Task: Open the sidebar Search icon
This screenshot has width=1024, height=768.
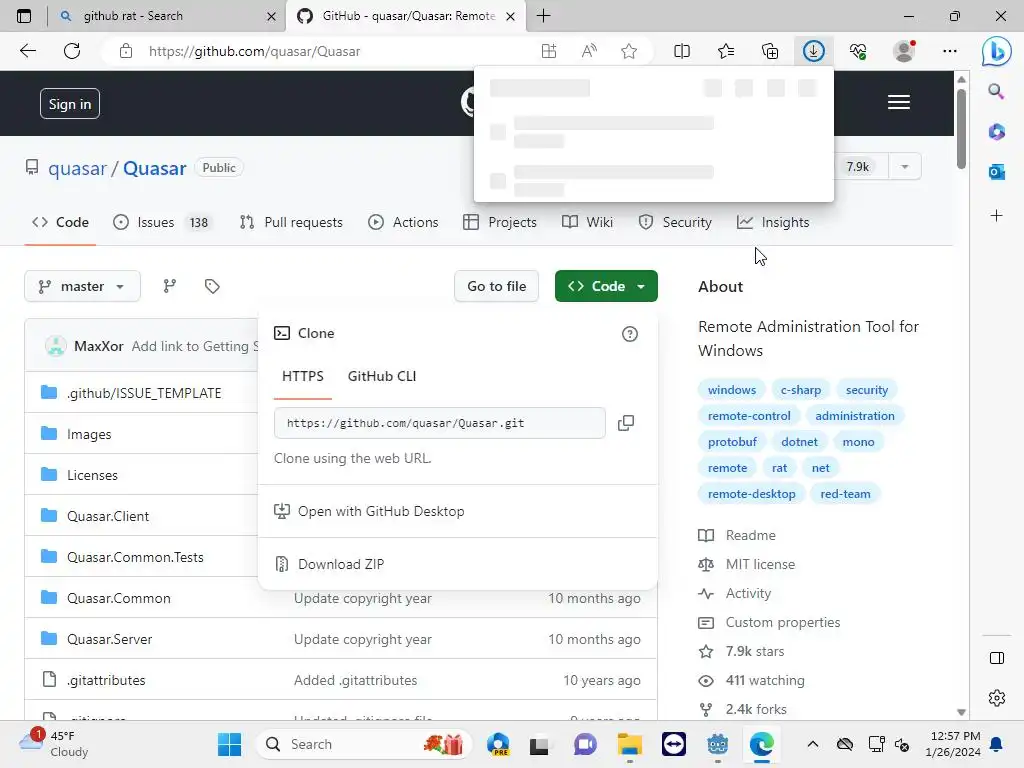Action: click(997, 91)
